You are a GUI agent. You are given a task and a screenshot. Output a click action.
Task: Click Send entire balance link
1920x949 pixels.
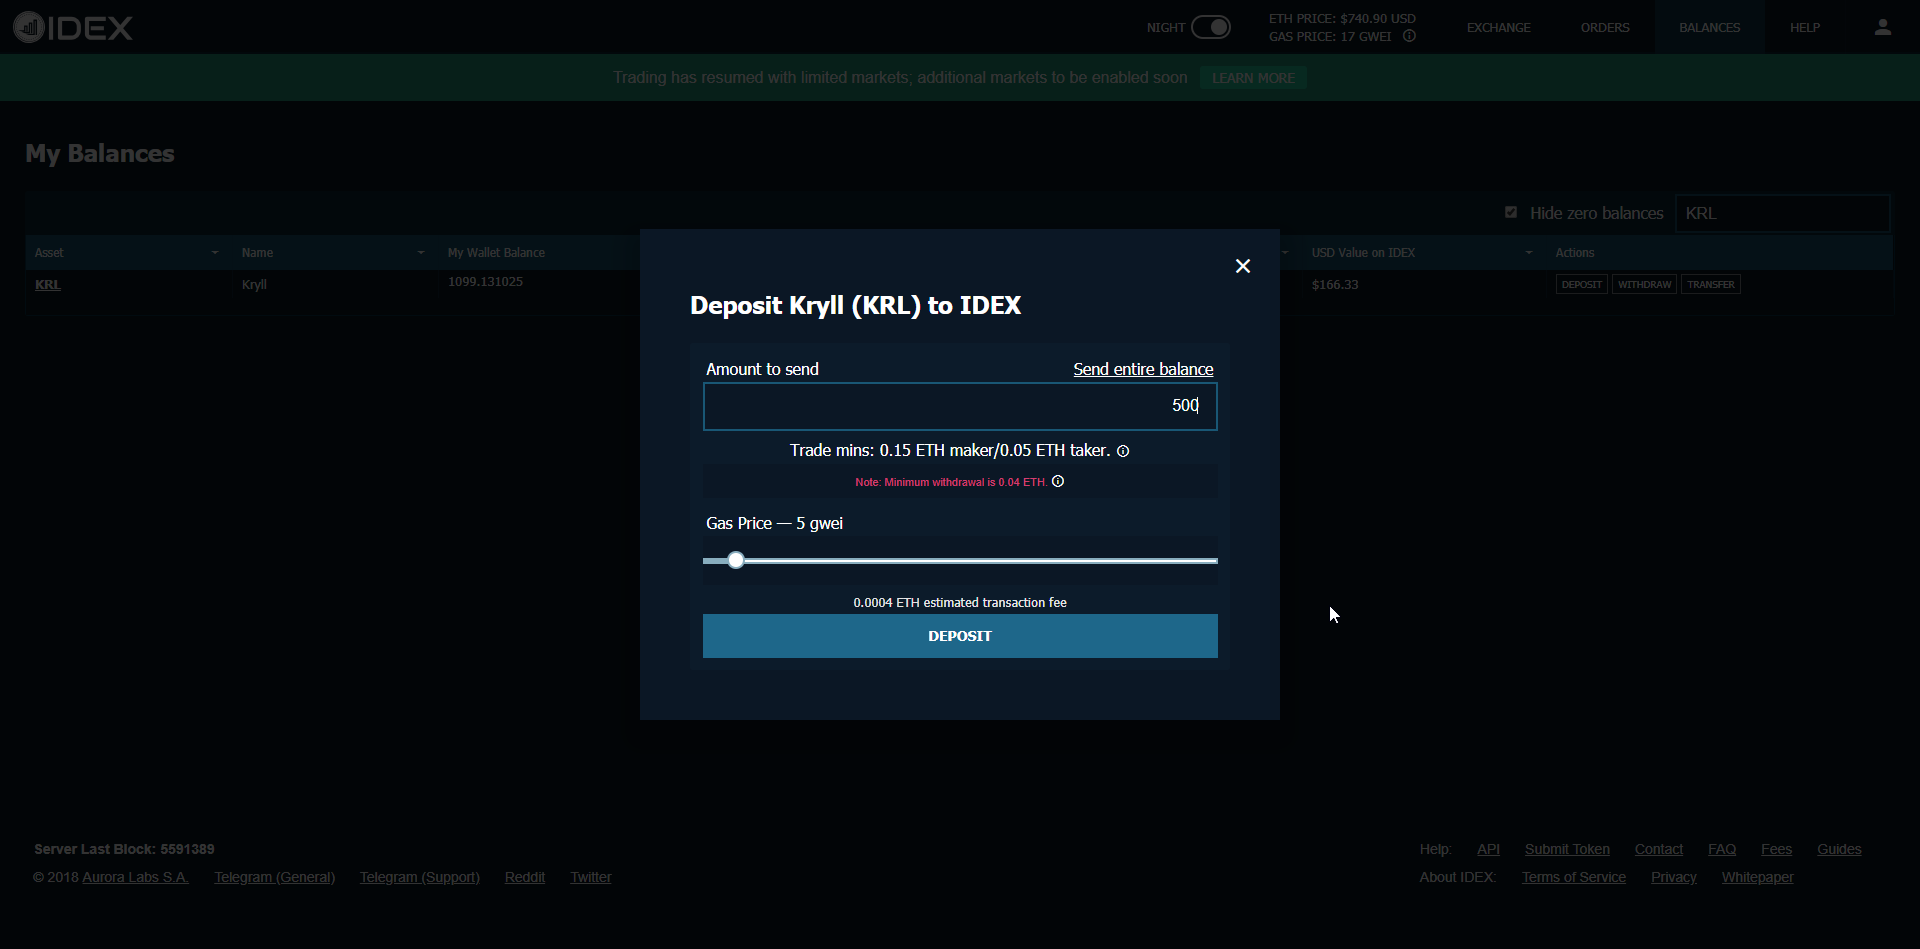(x=1143, y=369)
